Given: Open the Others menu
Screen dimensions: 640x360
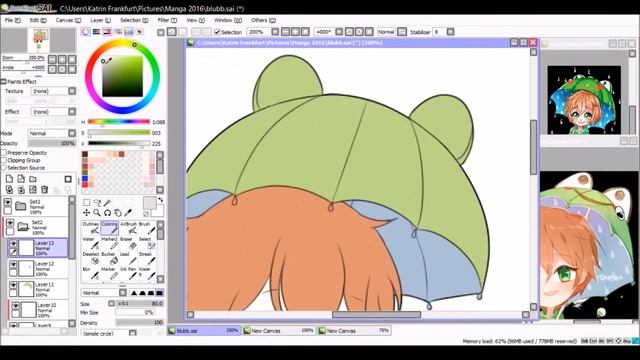Looking at the screenshot, I should [263, 20].
